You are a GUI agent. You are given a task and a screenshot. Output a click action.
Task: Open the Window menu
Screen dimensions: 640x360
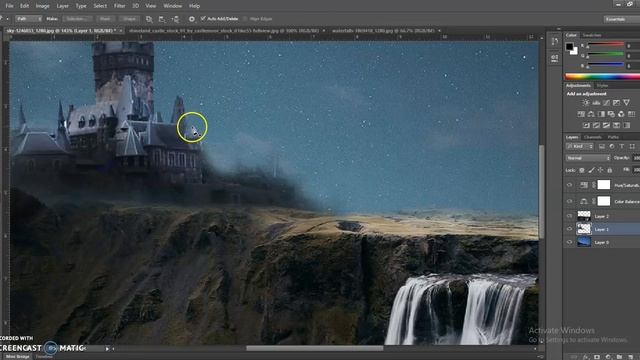(x=173, y=6)
